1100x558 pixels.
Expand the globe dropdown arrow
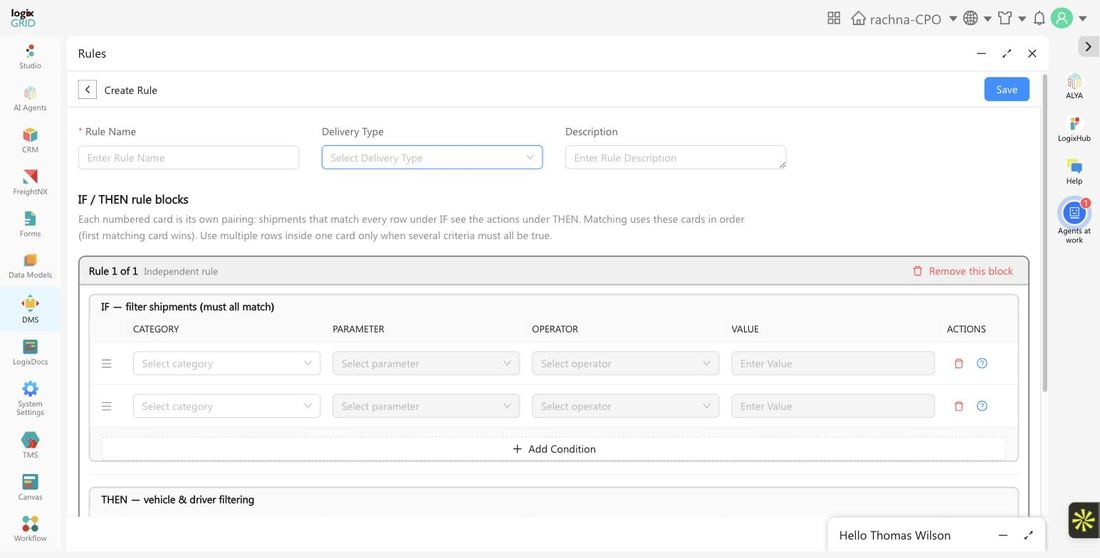[987, 18]
